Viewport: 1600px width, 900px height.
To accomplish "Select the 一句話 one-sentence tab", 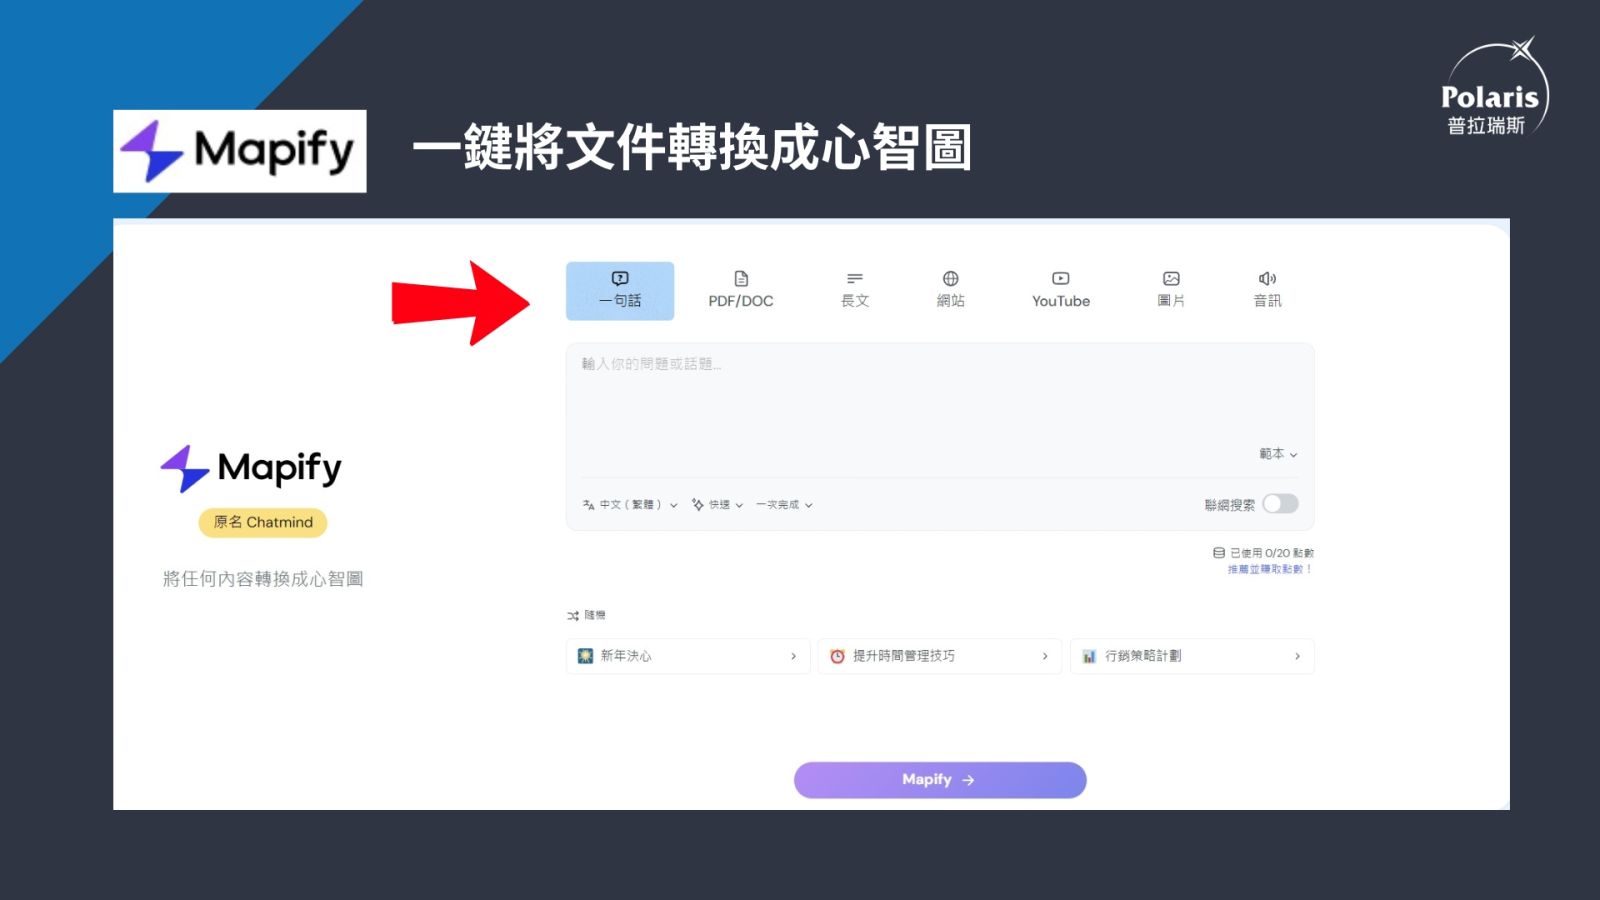I will click(620, 291).
